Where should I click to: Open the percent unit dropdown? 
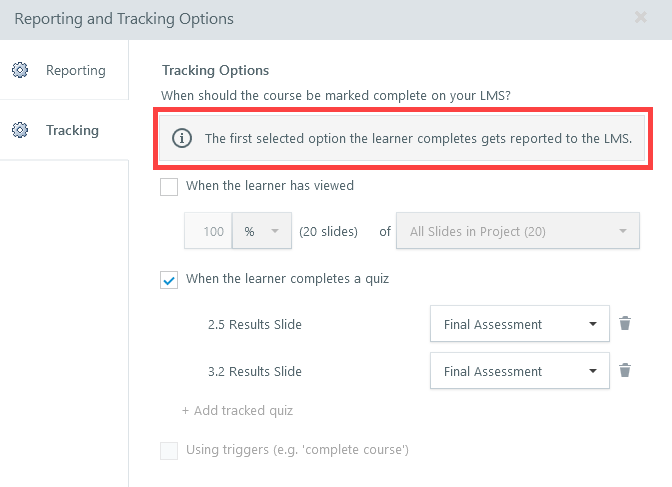(x=262, y=232)
